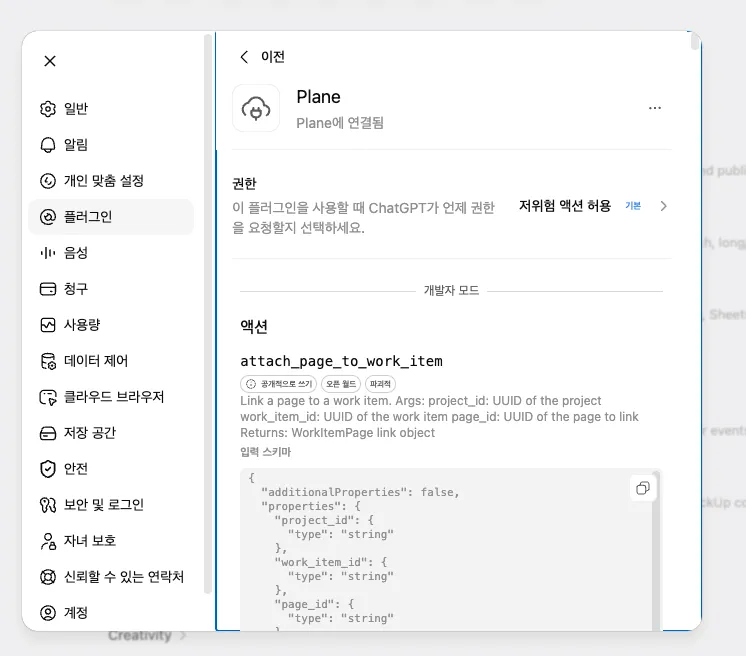The height and width of the screenshot is (656, 746).
Task: Click the 액션 section heading
Action: click(254, 327)
